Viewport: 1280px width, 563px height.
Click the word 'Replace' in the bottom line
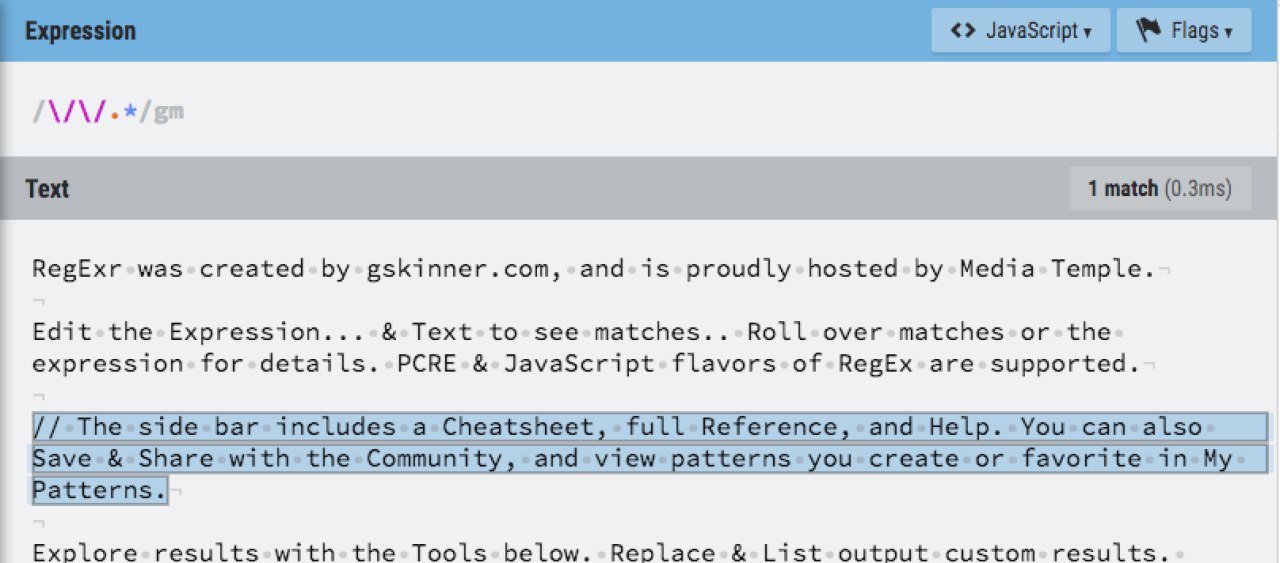click(x=663, y=553)
